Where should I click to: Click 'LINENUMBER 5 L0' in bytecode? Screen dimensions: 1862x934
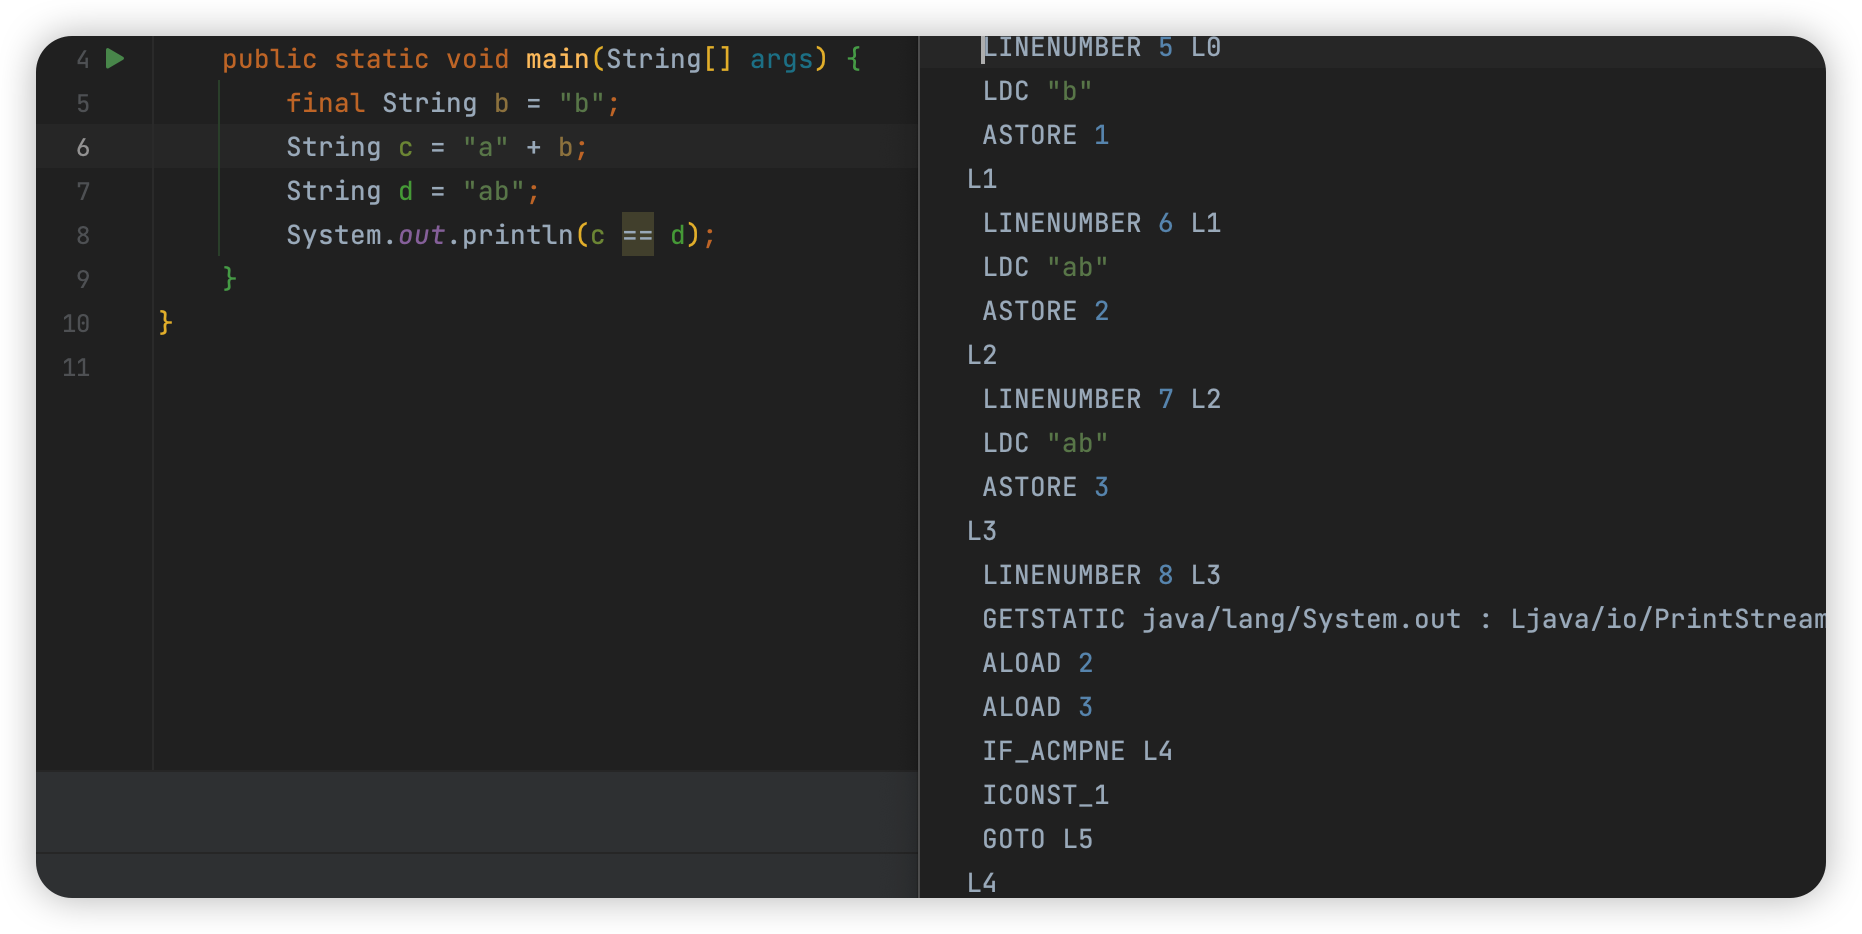click(1101, 47)
